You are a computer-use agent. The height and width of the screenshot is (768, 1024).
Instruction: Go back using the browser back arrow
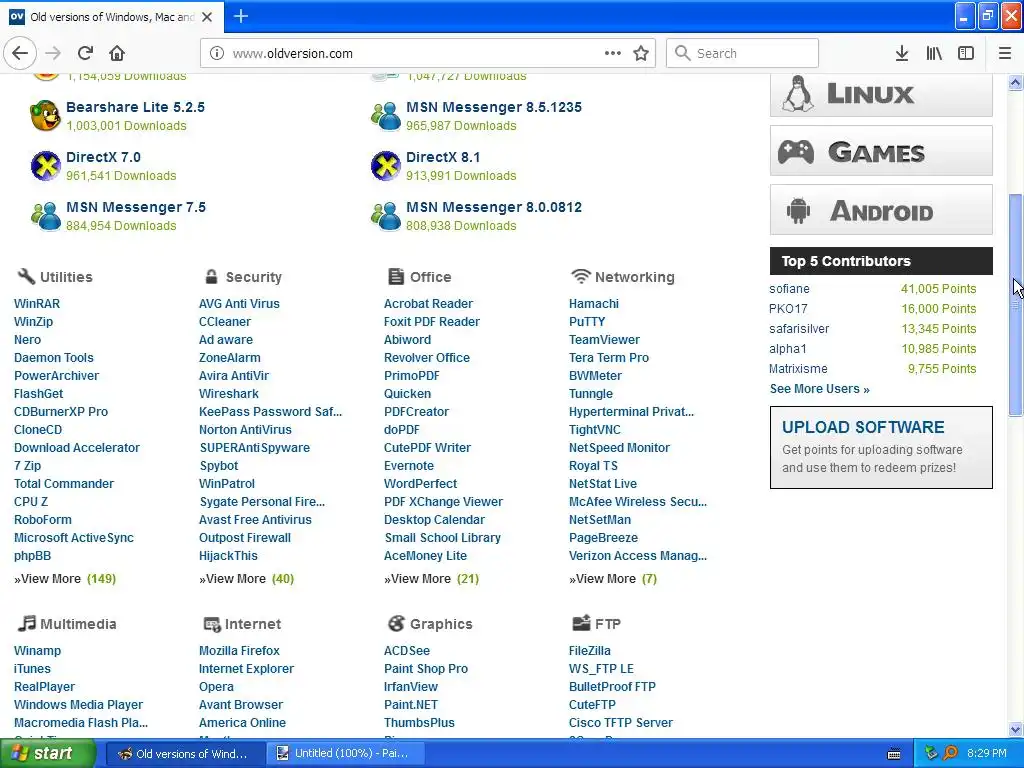(20, 53)
